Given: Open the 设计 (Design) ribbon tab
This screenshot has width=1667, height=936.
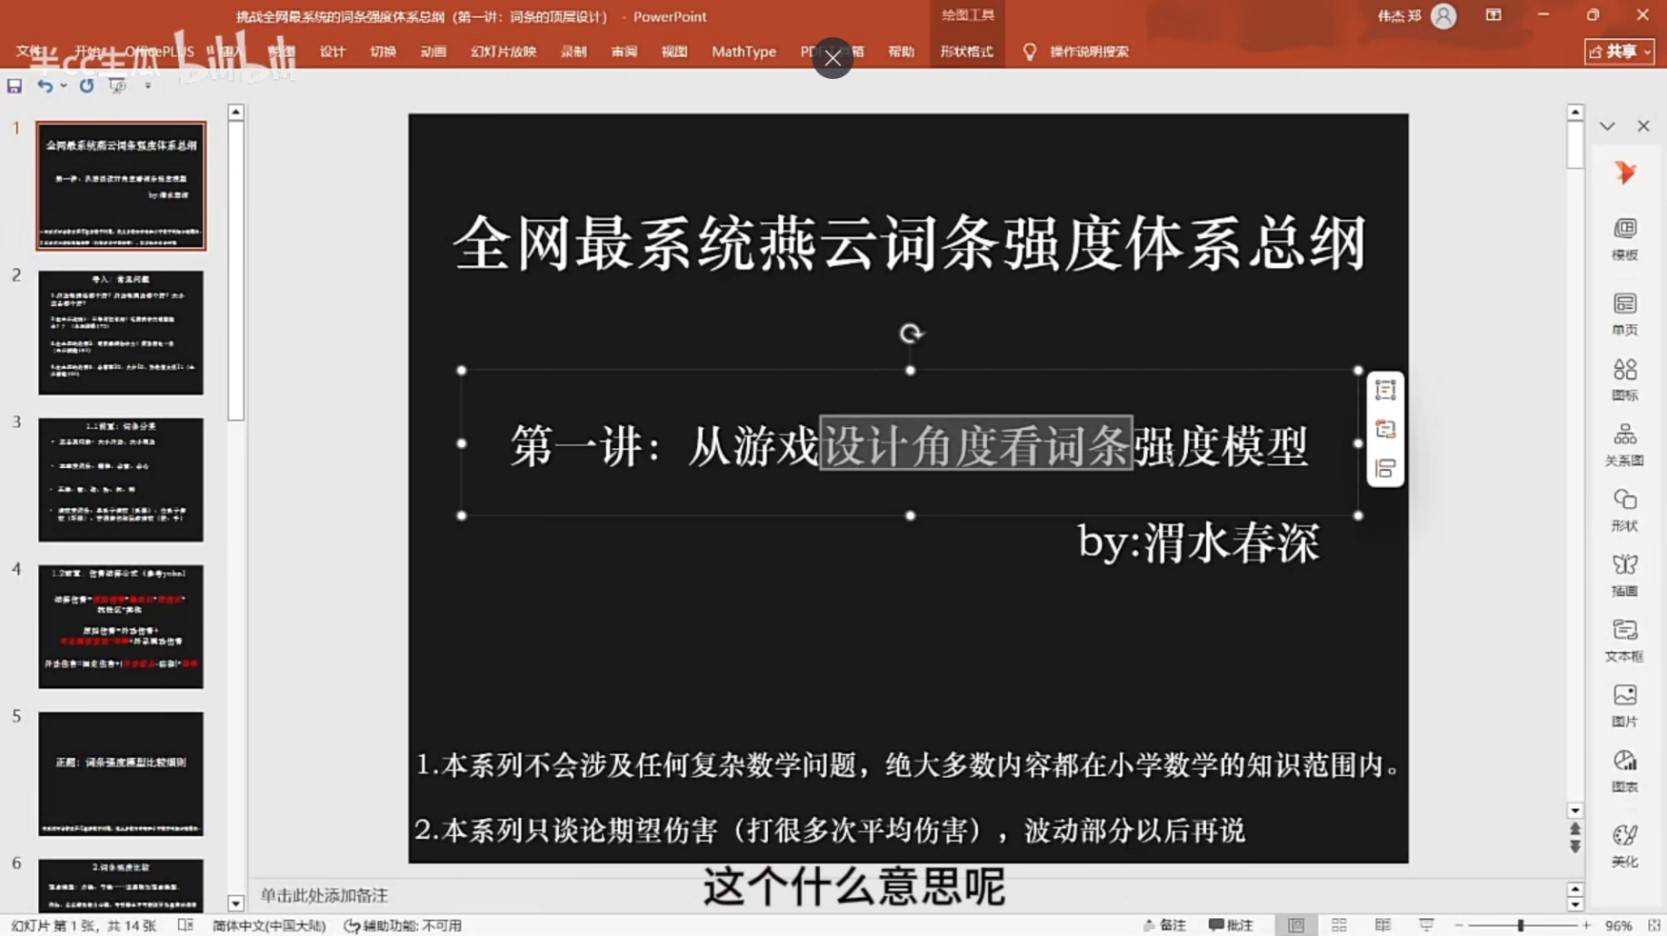Looking at the screenshot, I should tap(332, 52).
